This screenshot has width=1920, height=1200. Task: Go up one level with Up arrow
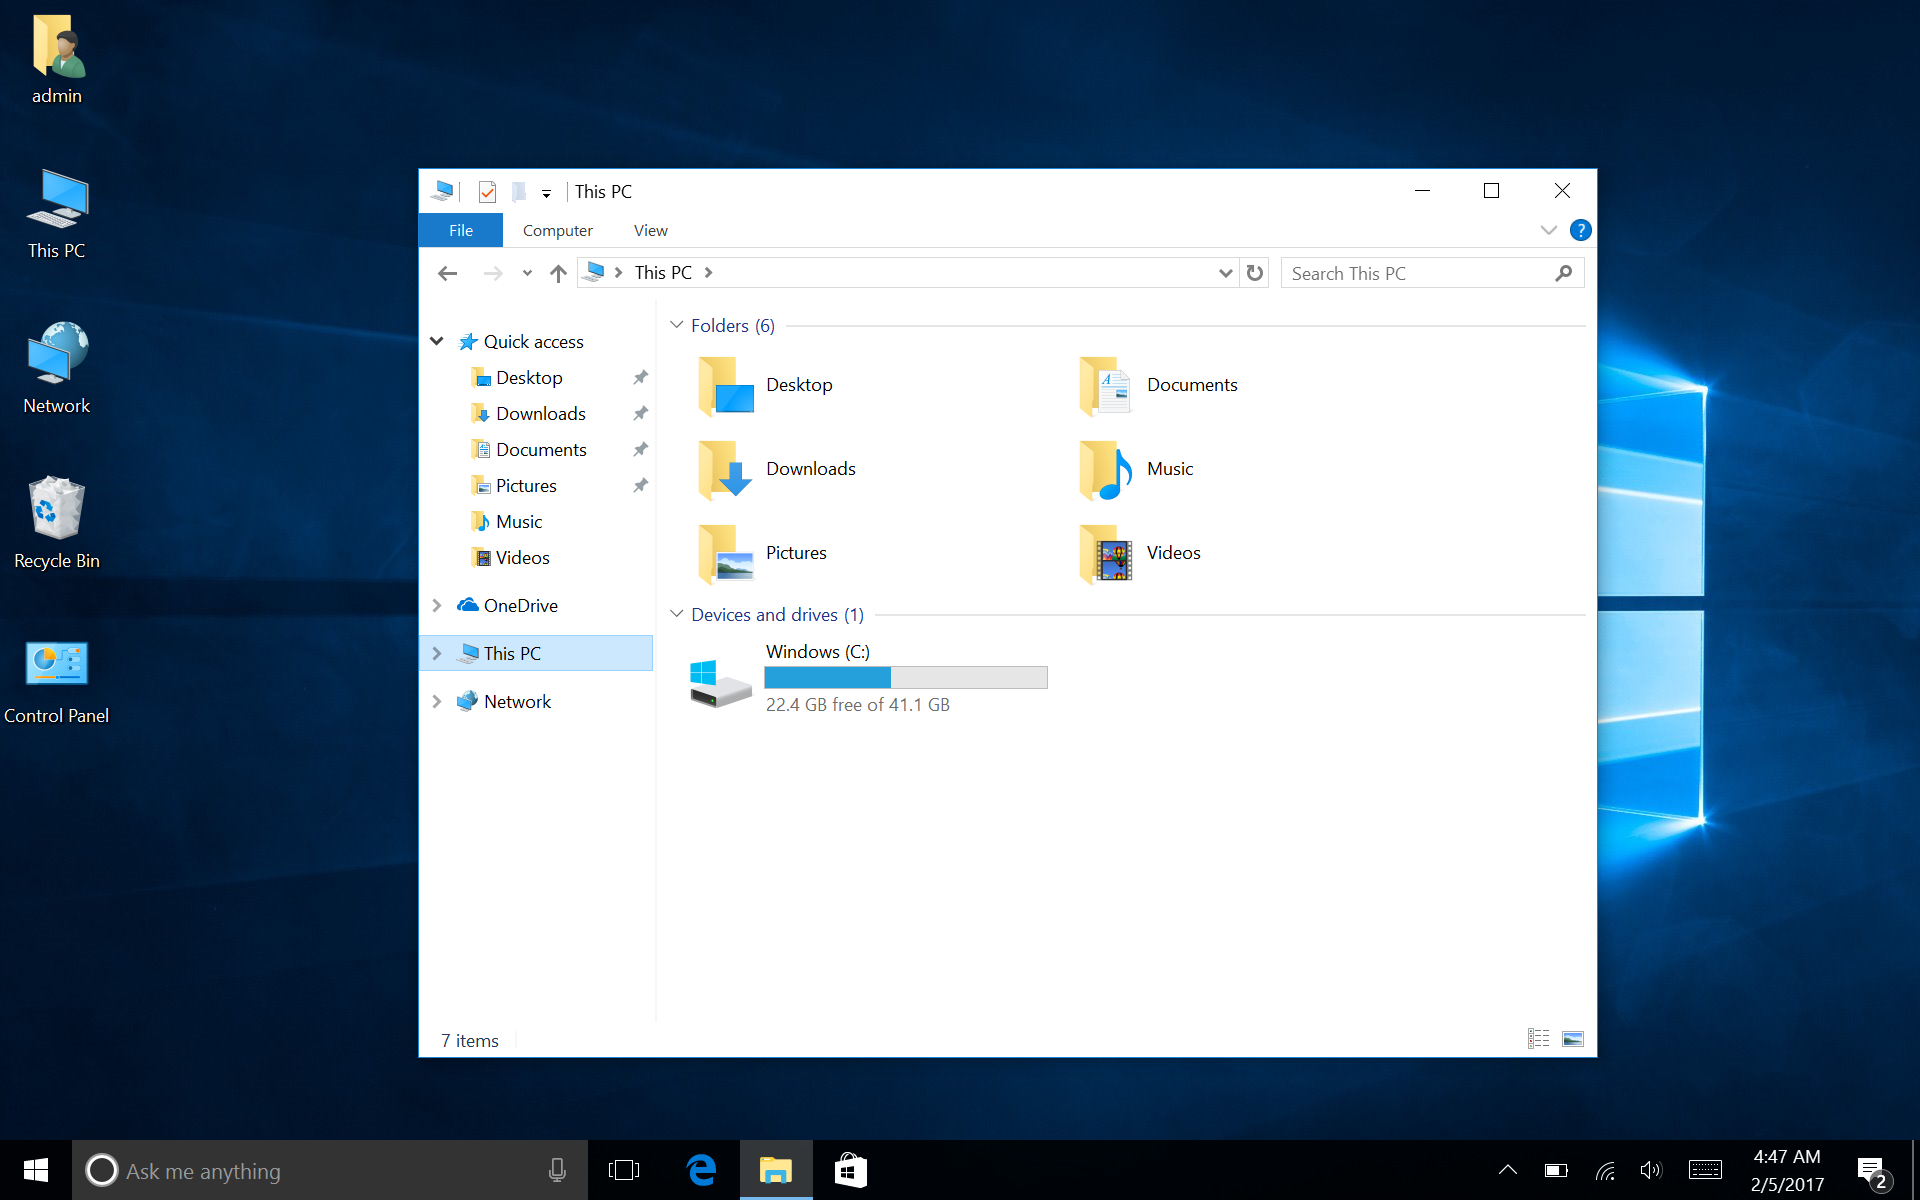coord(558,273)
